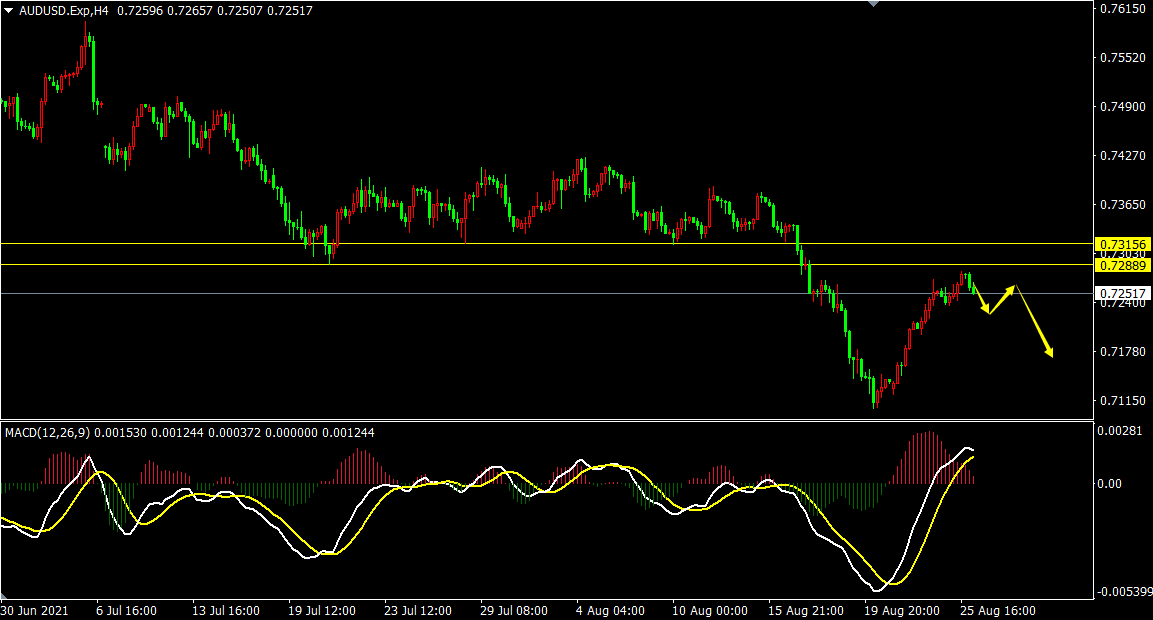The width and height of the screenshot is (1153, 620).
Task: Click the 0.71150 price scale value
Action: pos(1123,401)
